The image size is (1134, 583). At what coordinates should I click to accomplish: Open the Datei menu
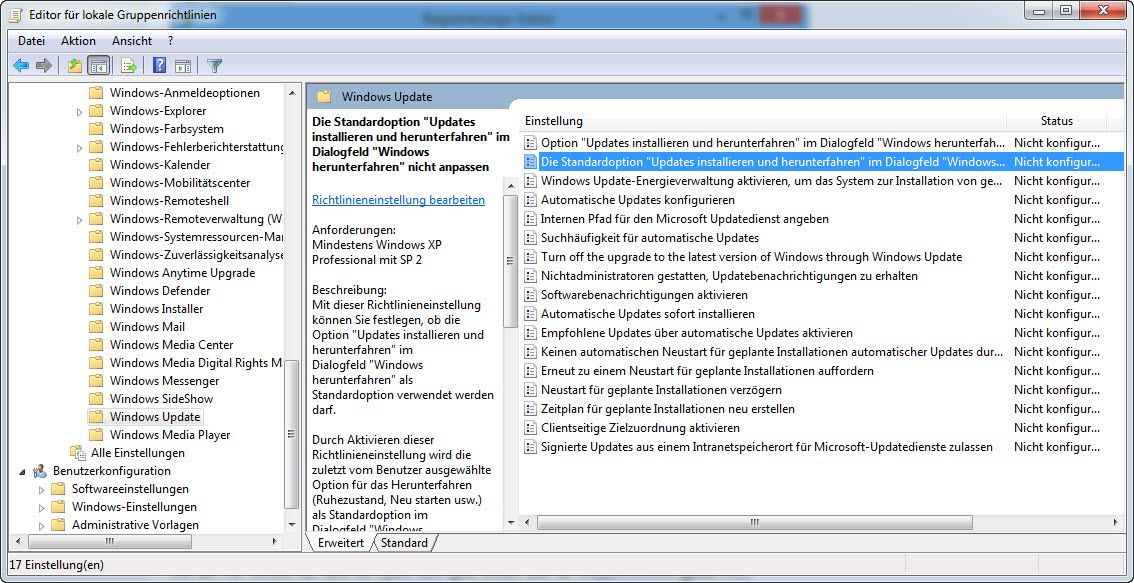coord(32,41)
